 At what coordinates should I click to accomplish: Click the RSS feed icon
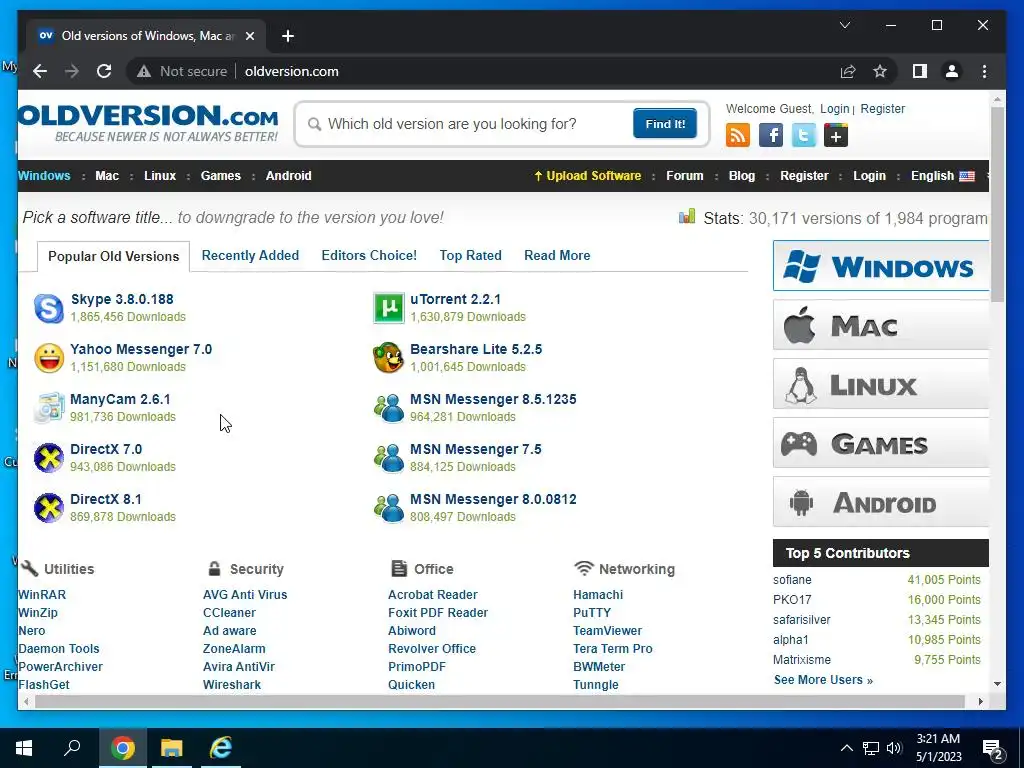(738, 136)
